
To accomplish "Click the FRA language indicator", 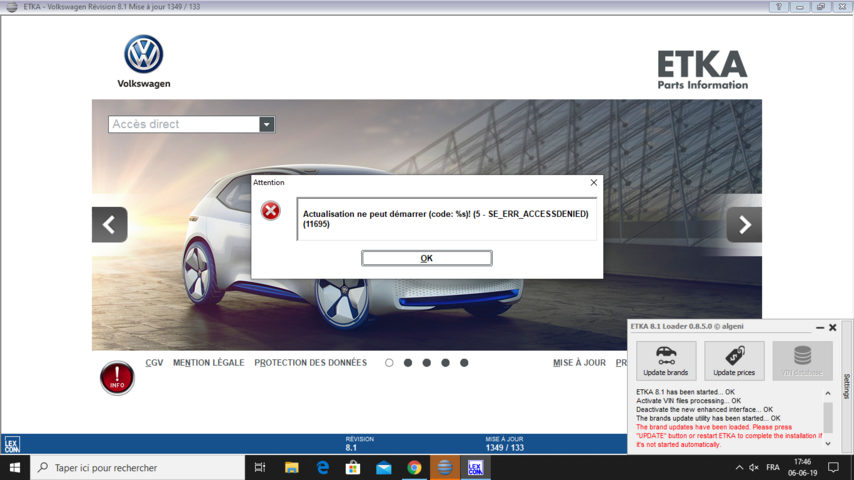I will (x=772, y=467).
